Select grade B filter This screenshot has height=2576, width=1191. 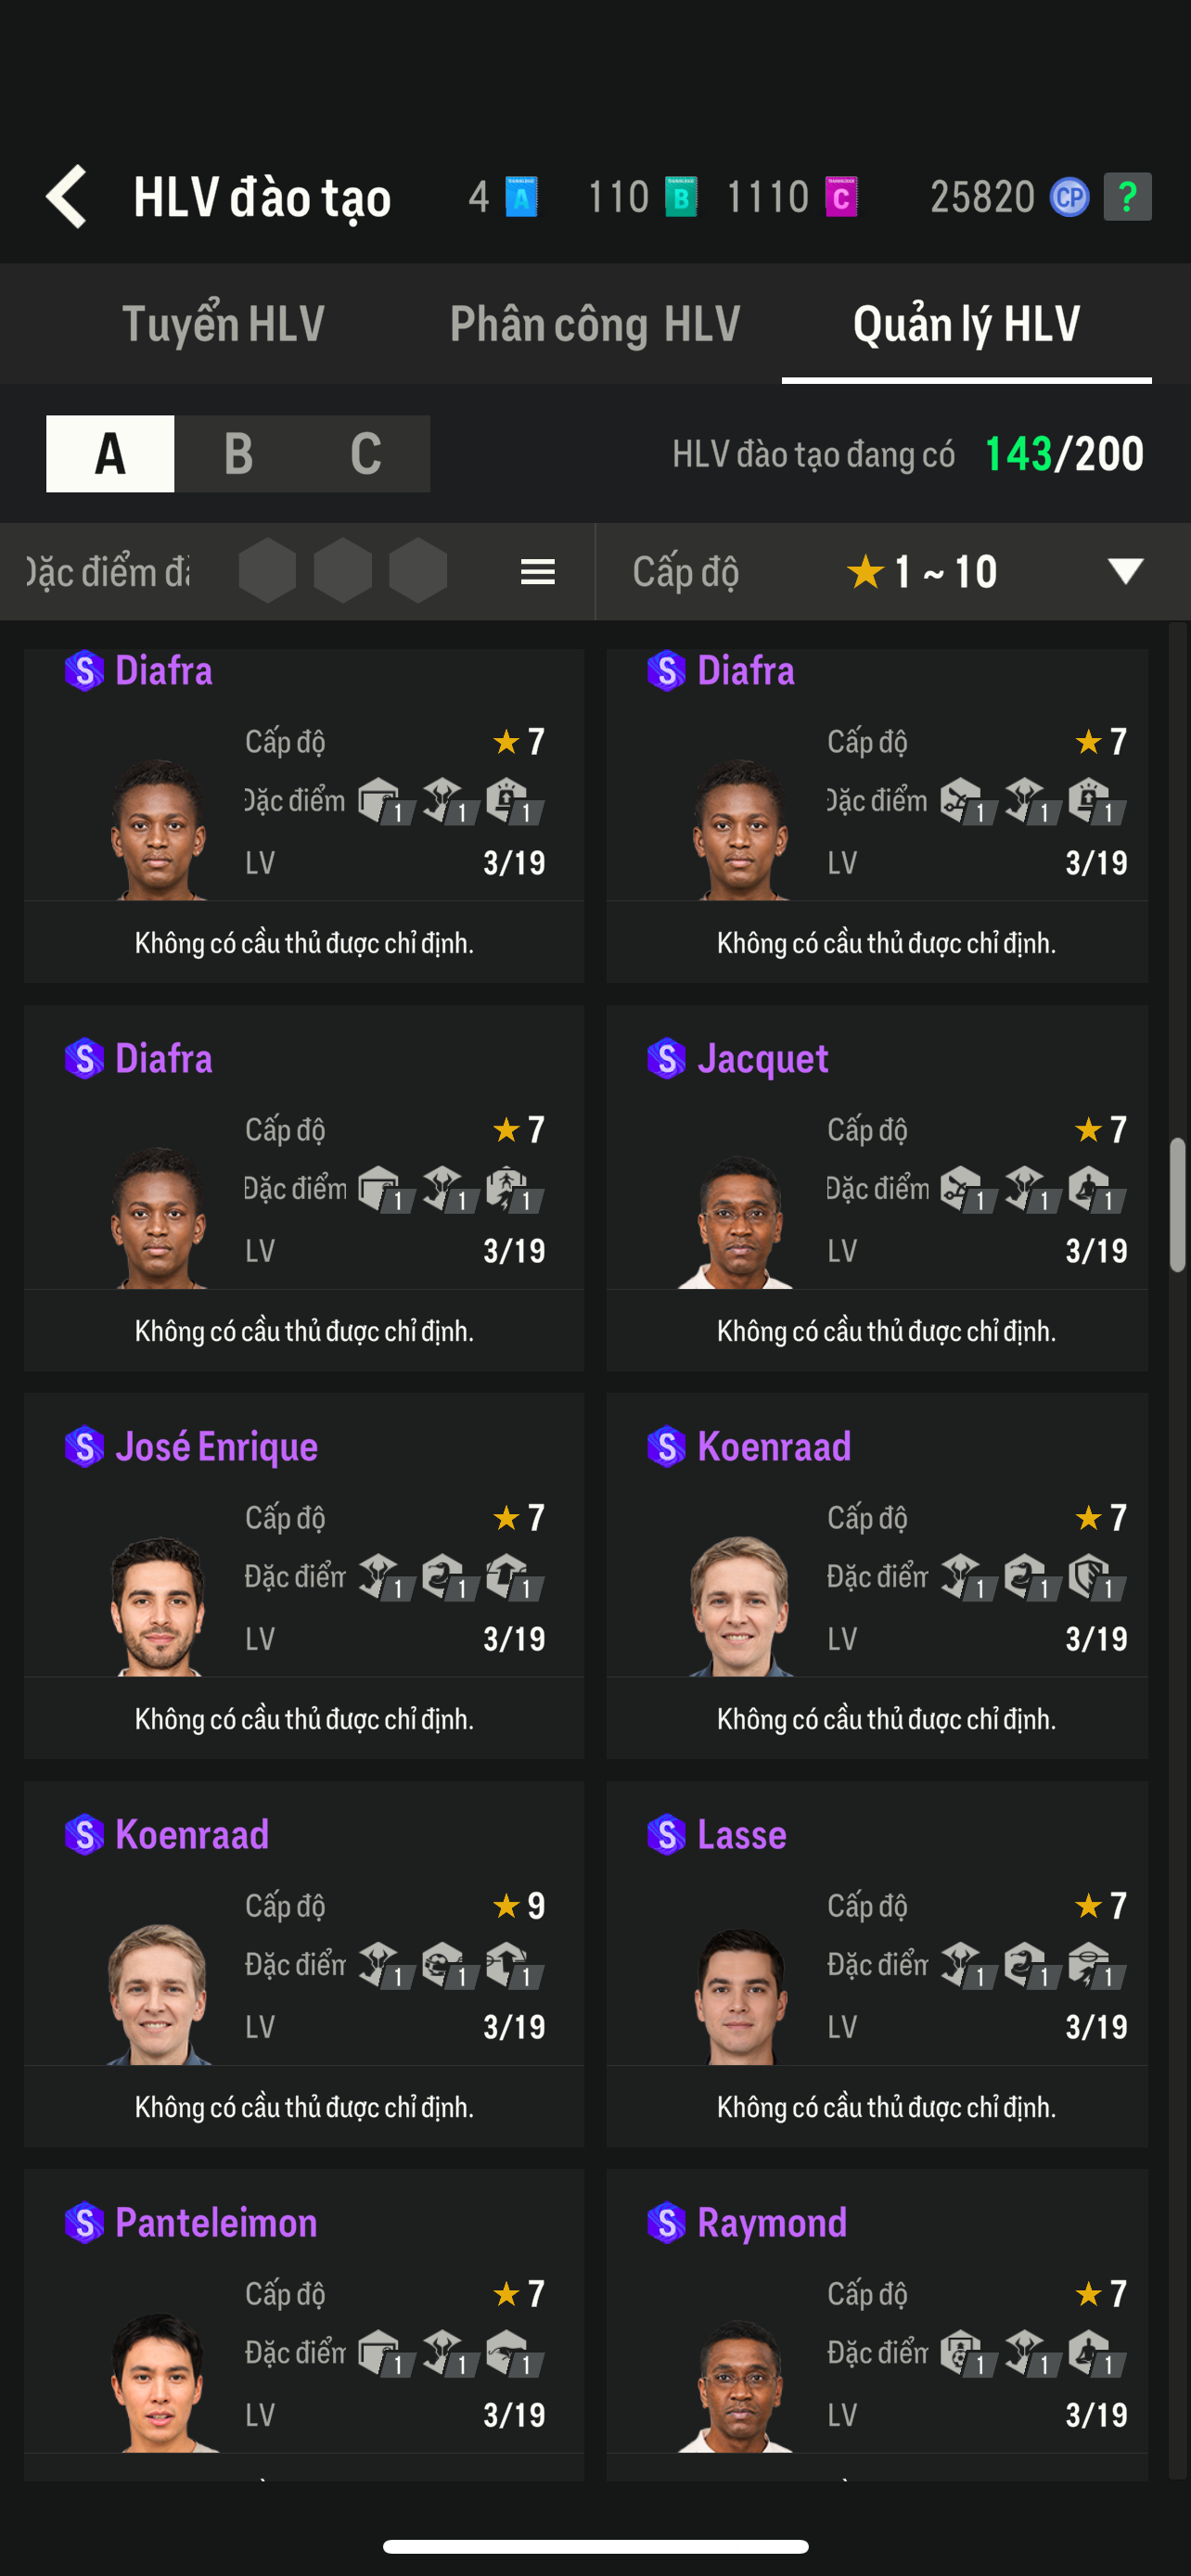238,454
